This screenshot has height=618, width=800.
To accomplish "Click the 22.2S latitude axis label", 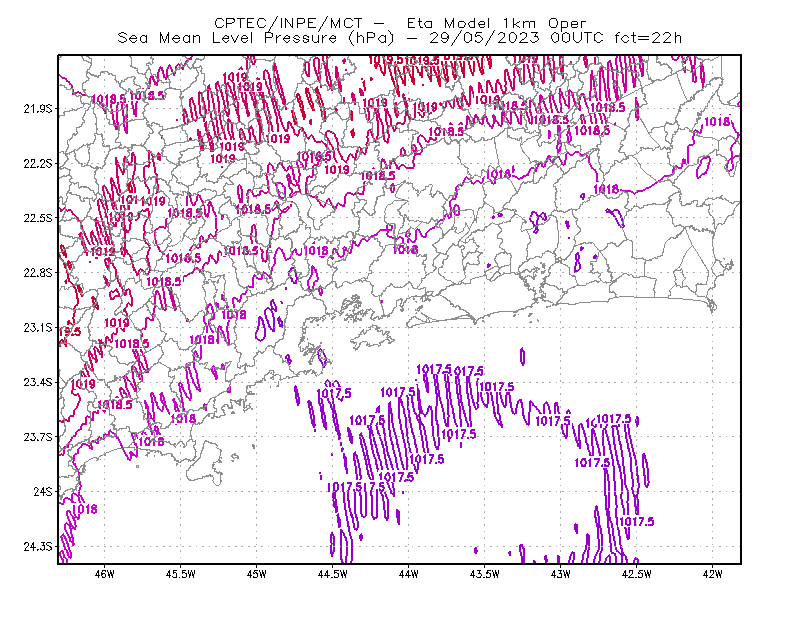I will point(38,163).
